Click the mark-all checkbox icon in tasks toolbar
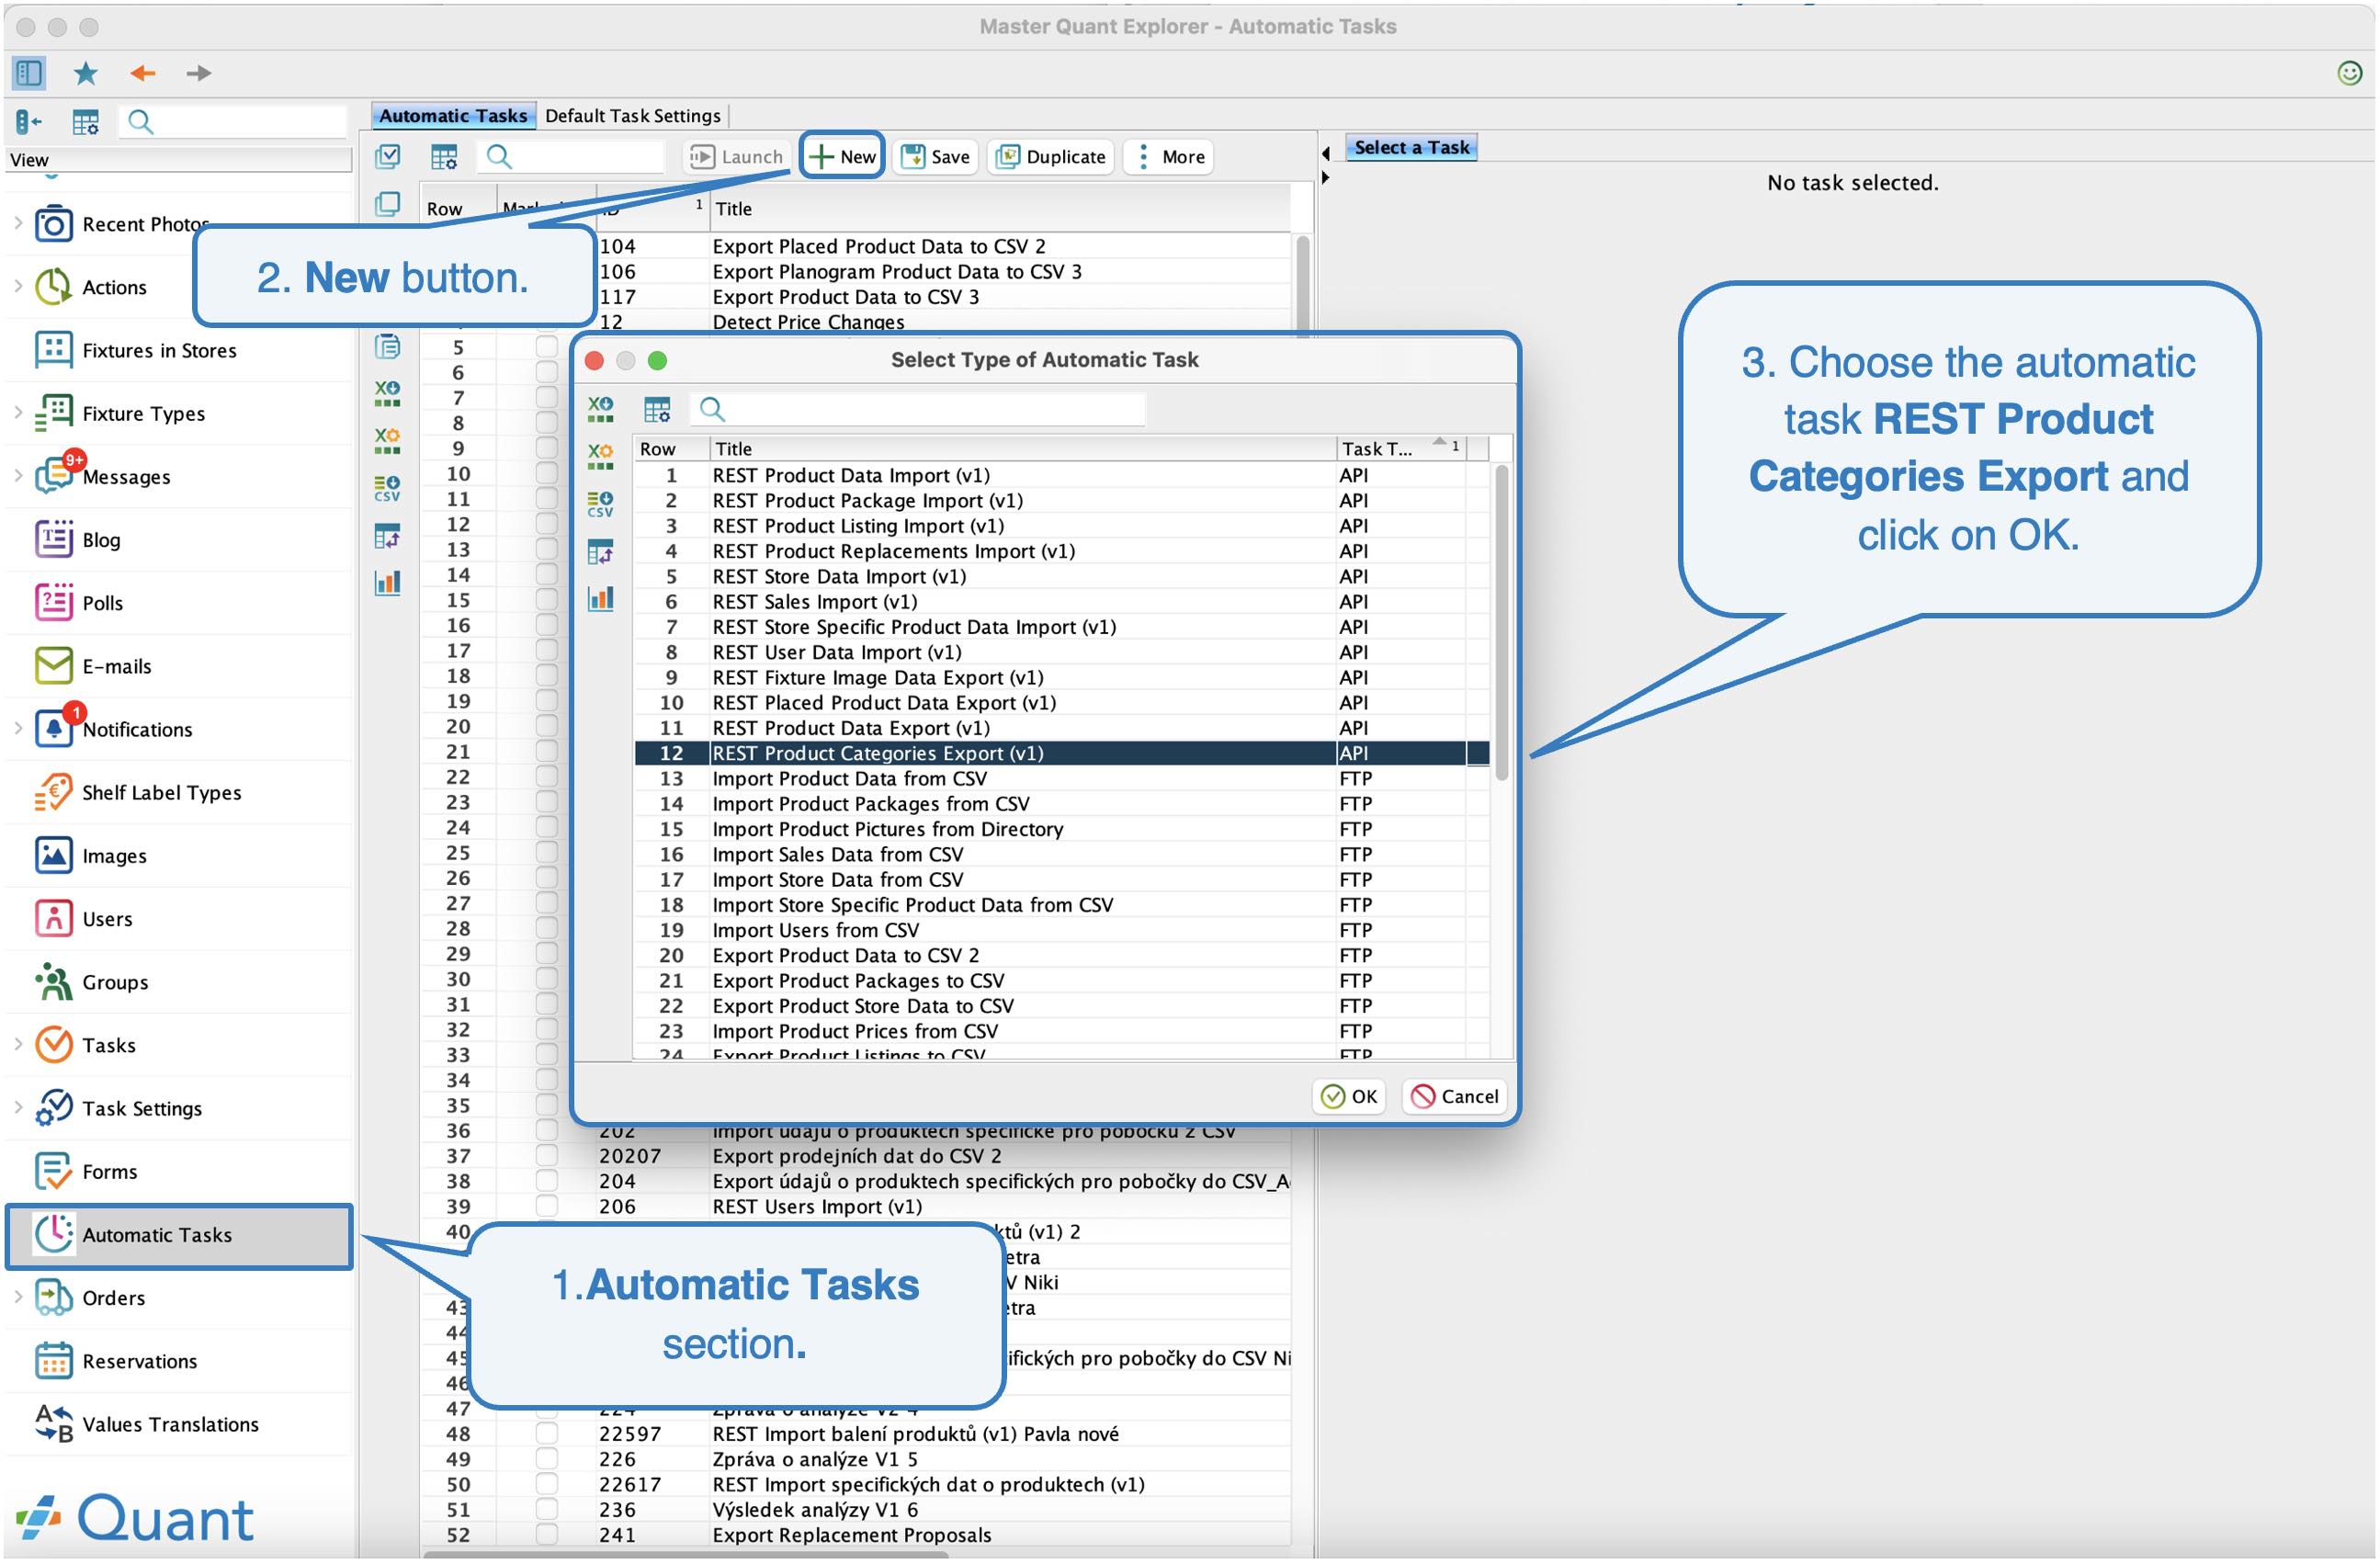The image size is (2380, 1564). point(388,157)
